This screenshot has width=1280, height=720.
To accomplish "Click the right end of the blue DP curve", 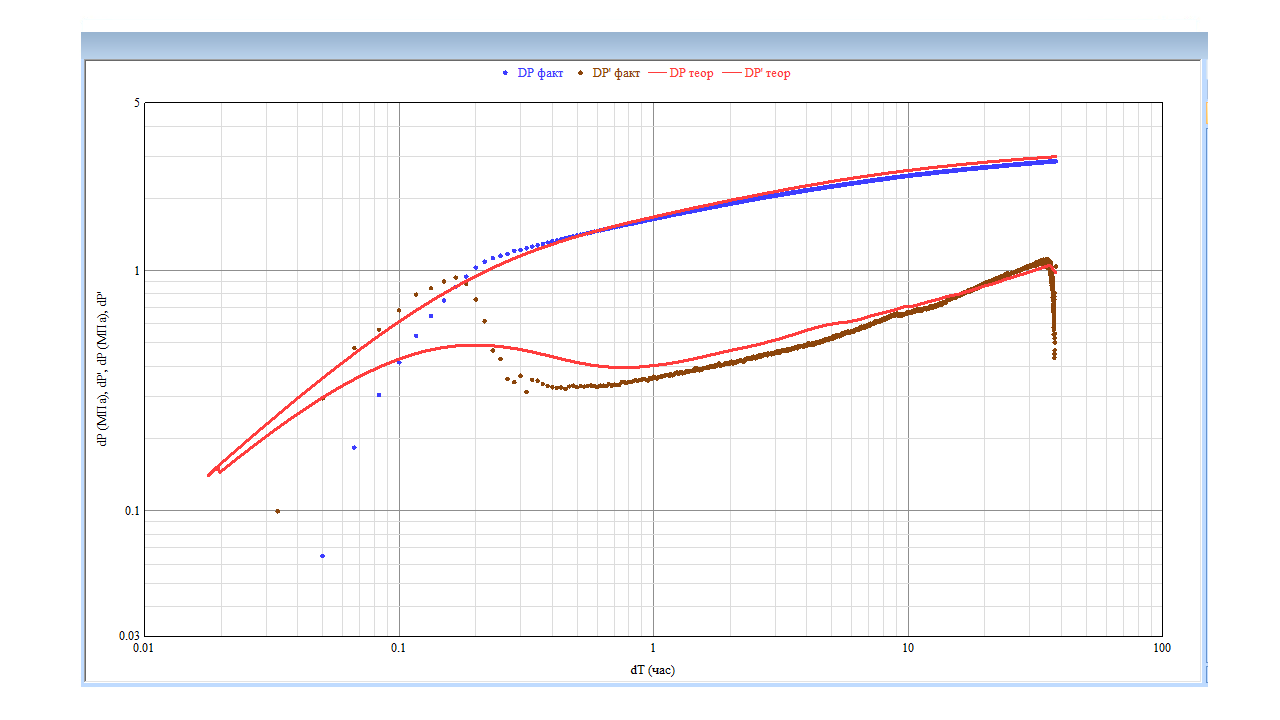I will (x=1054, y=161).
